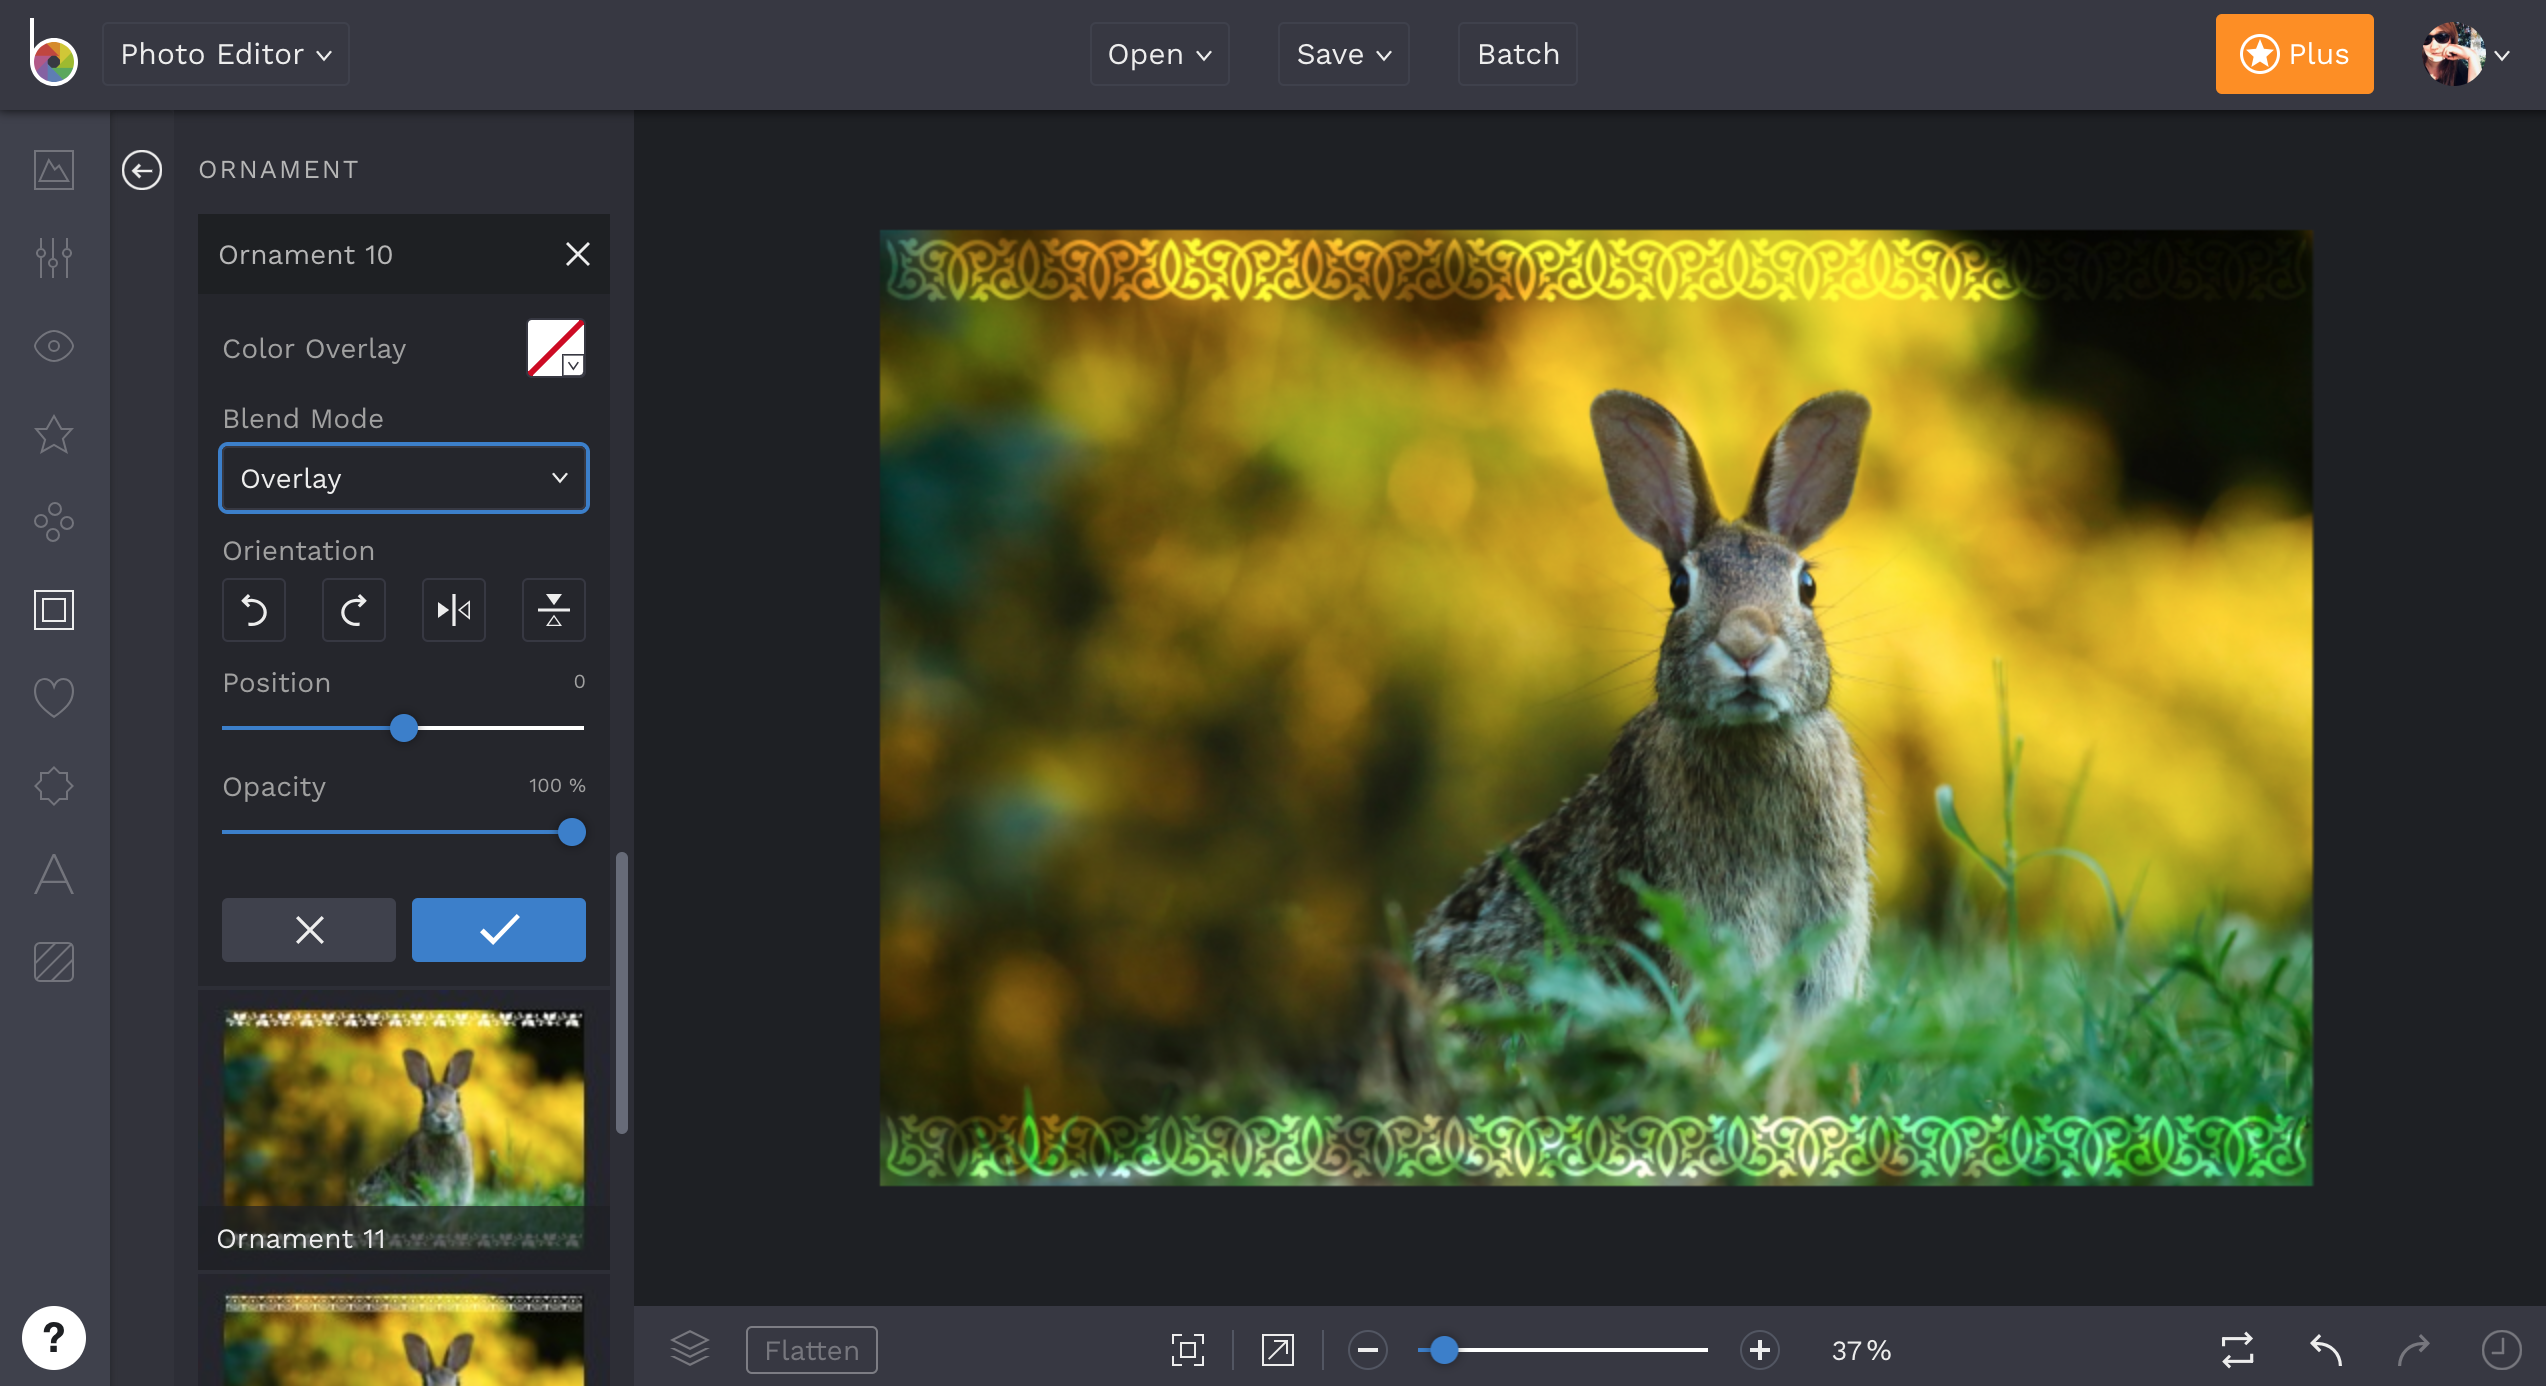Click the Batch button

pos(1518,54)
